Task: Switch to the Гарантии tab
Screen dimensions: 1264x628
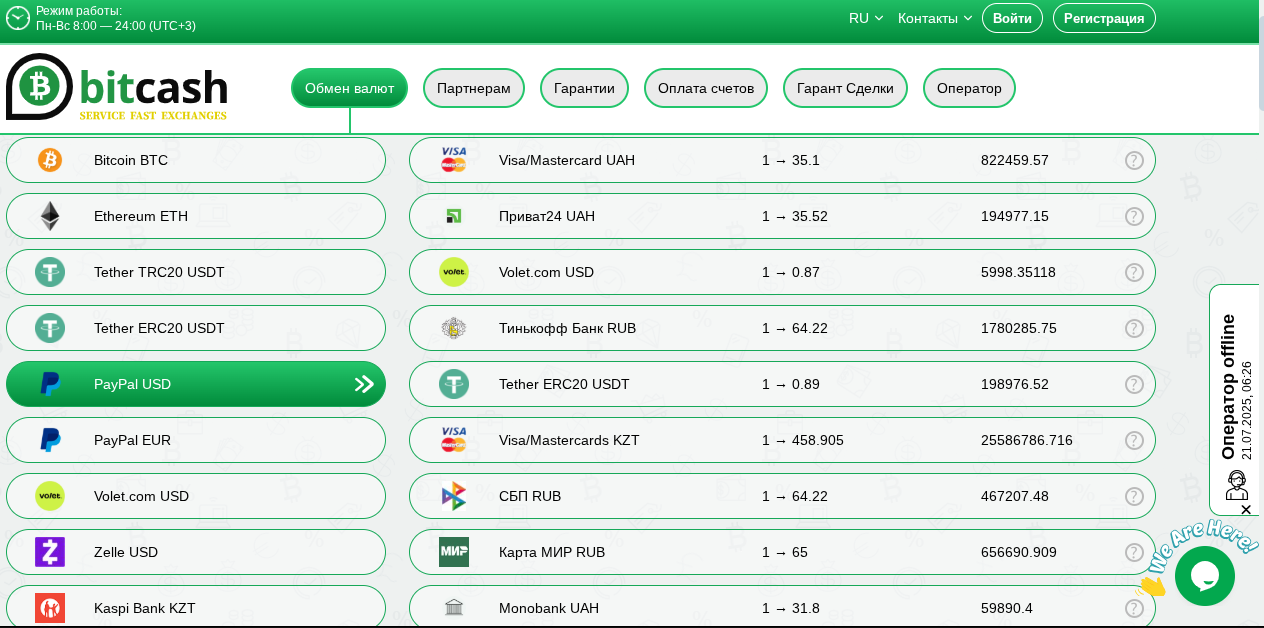Action: click(x=584, y=88)
